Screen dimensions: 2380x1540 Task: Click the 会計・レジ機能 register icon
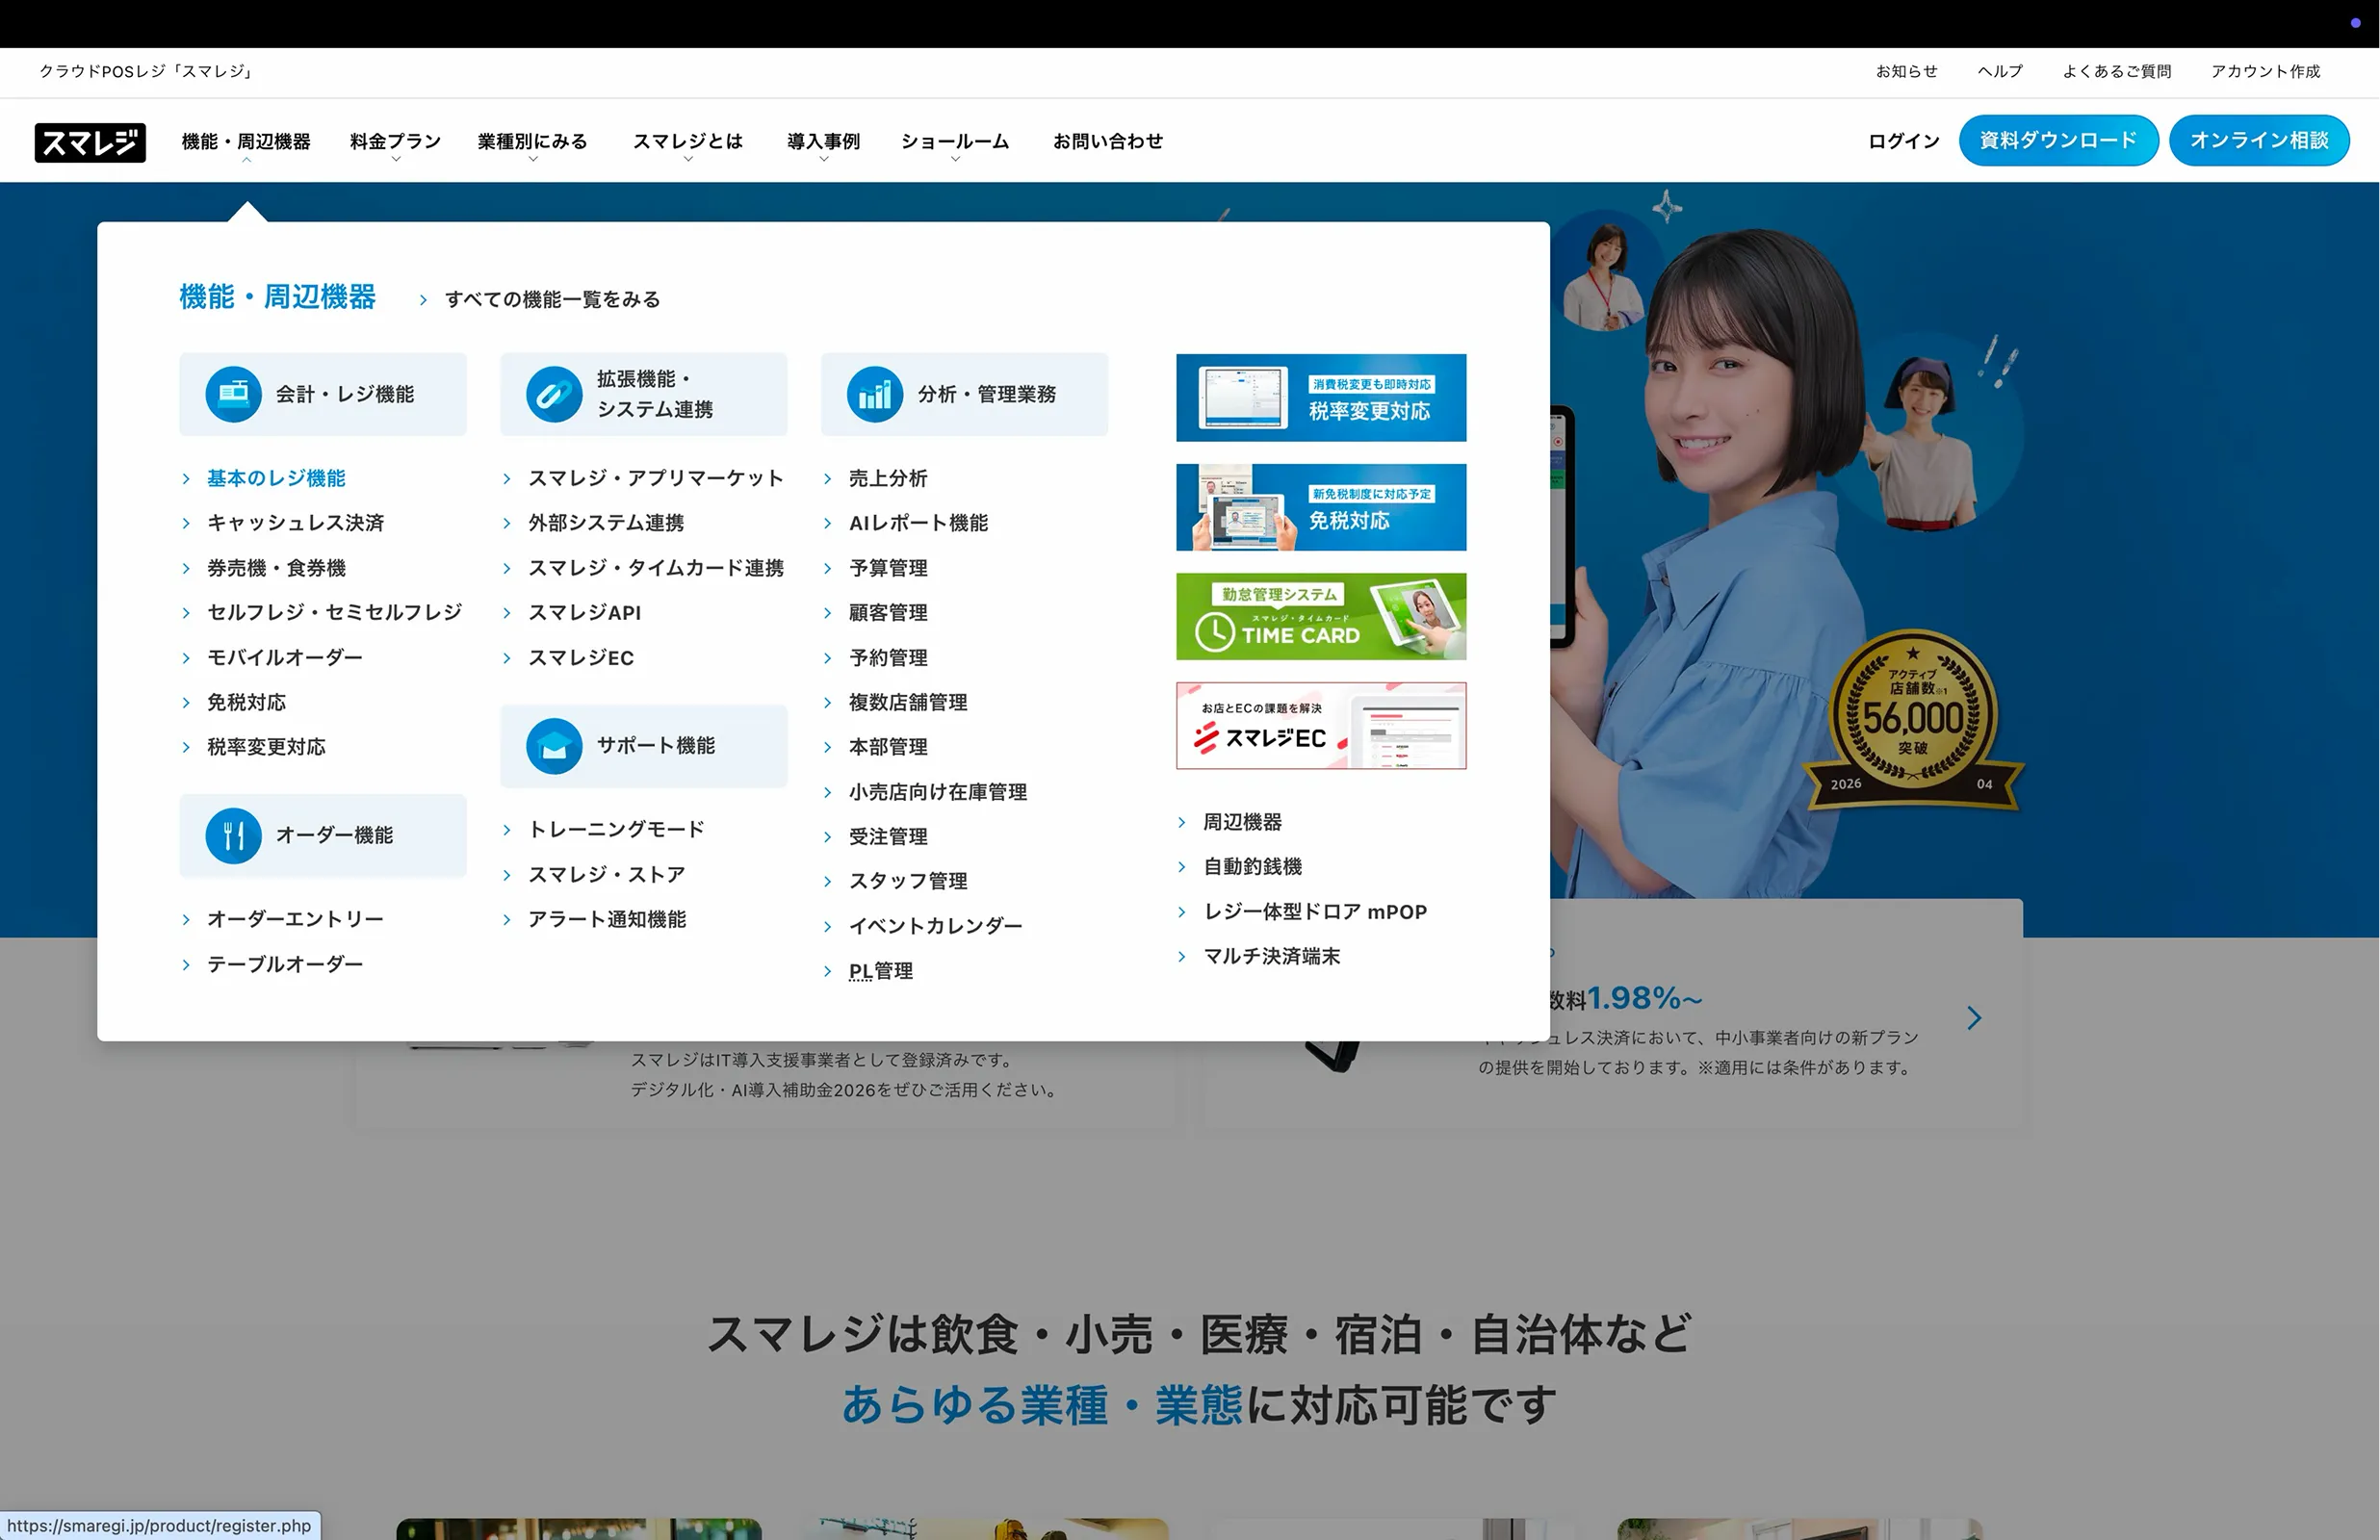[x=233, y=394]
